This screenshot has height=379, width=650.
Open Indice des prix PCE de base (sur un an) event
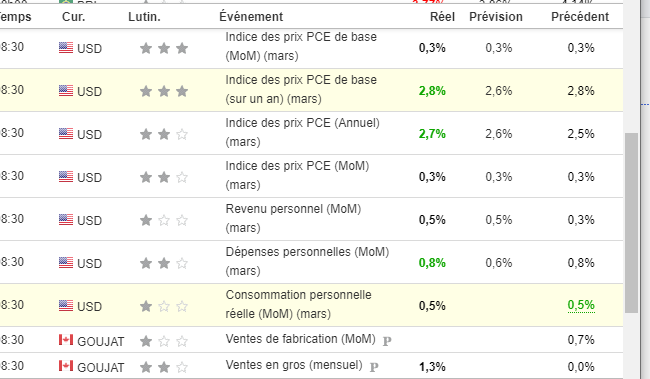(x=301, y=90)
